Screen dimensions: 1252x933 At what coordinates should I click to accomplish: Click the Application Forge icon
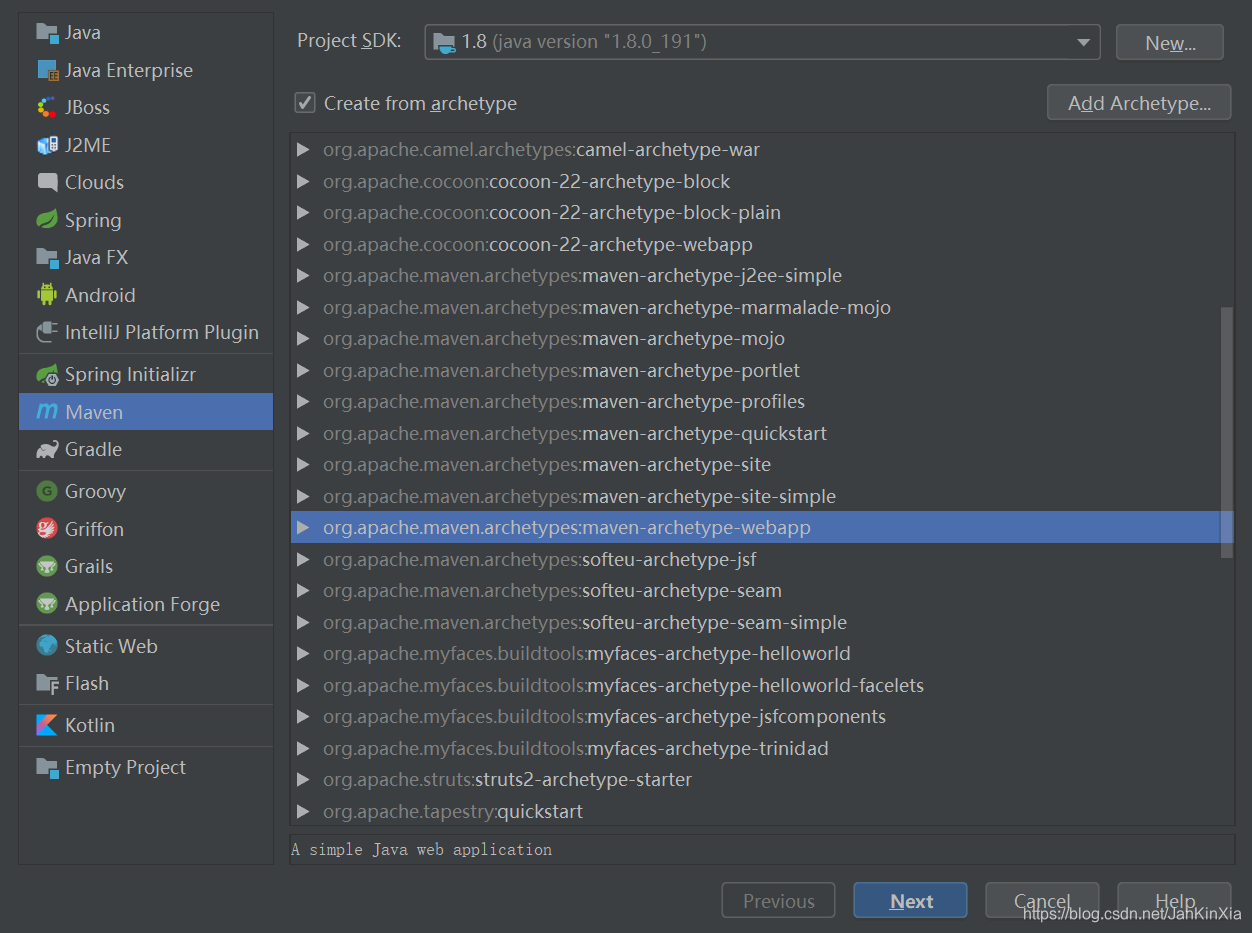click(47, 604)
